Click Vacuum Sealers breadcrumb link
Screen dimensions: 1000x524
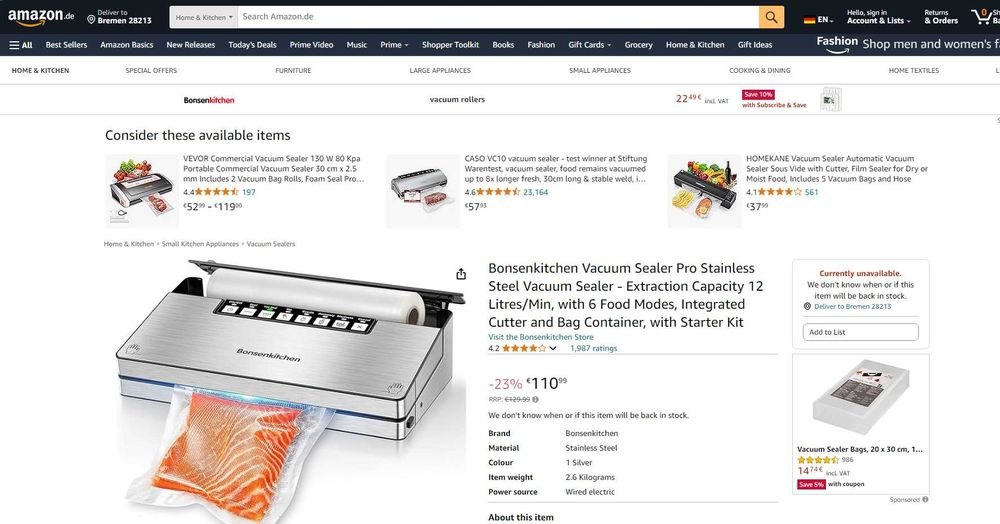tap(271, 244)
